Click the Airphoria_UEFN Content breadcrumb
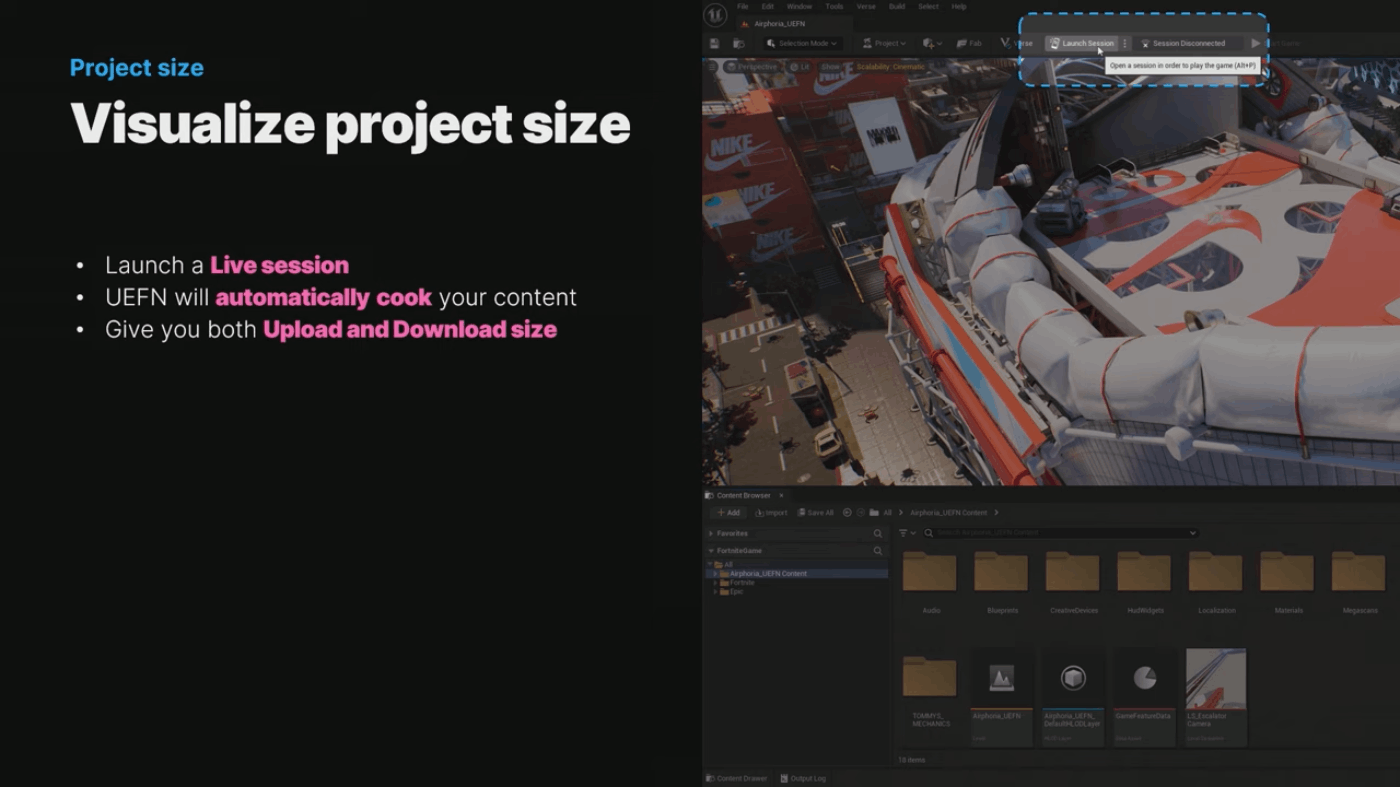The image size is (1400, 787). (x=948, y=513)
